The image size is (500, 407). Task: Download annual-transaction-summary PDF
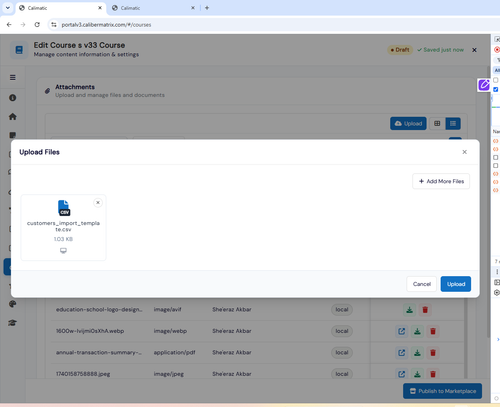(417, 353)
